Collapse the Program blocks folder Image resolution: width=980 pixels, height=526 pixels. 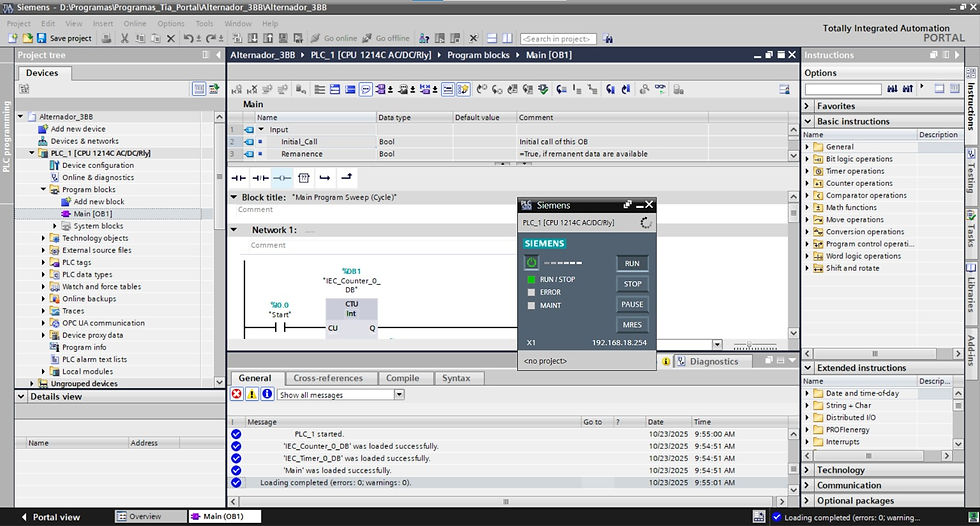pyautogui.click(x=43, y=189)
